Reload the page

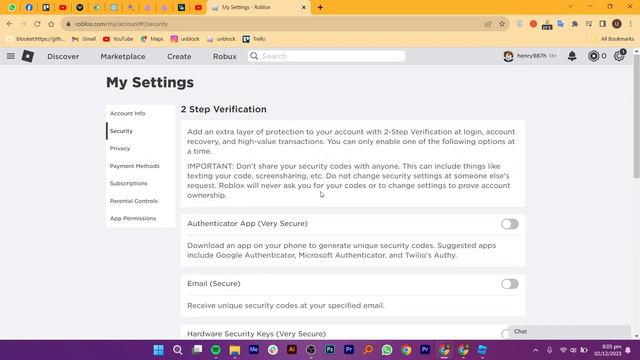[x=37, y=24]
